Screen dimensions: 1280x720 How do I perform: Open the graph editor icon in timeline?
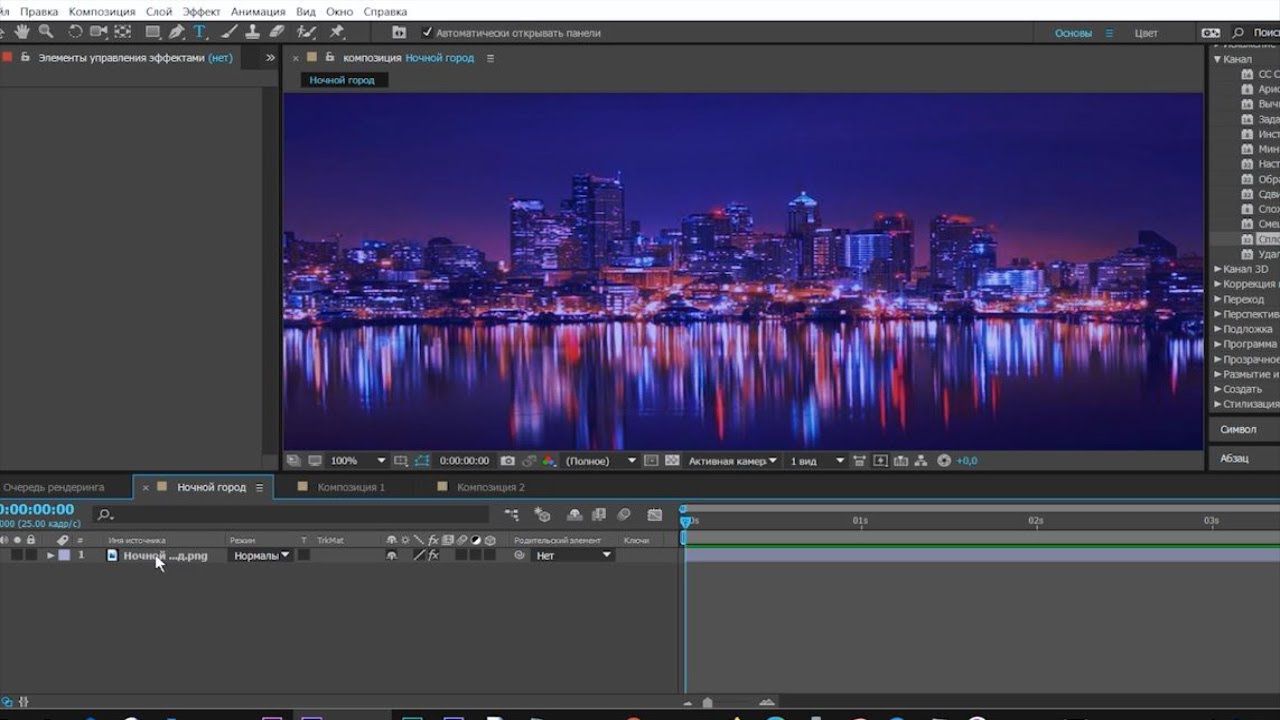(655, 515)
